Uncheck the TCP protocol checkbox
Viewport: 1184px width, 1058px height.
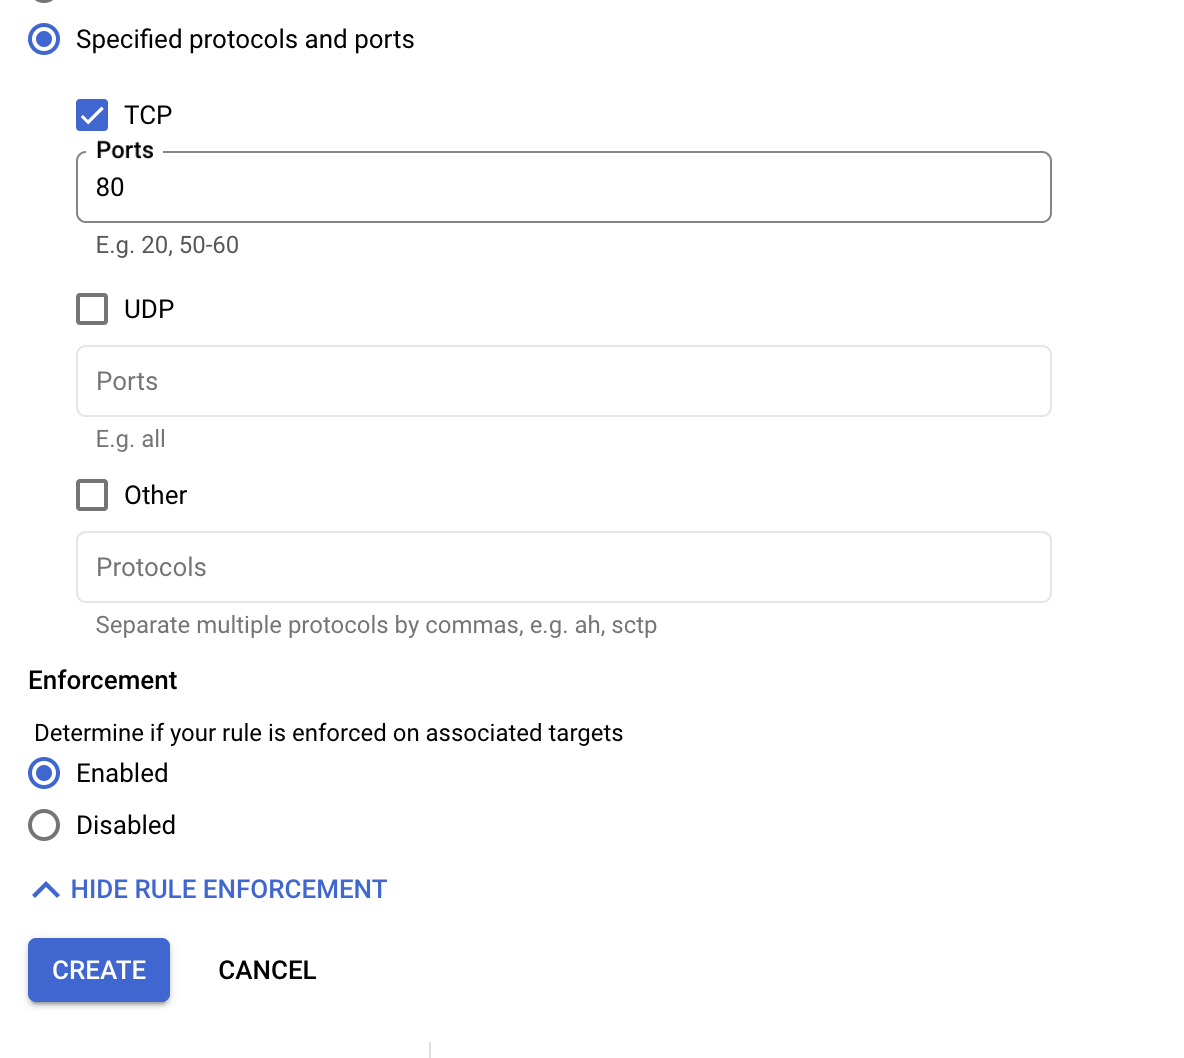coord(92,115)
